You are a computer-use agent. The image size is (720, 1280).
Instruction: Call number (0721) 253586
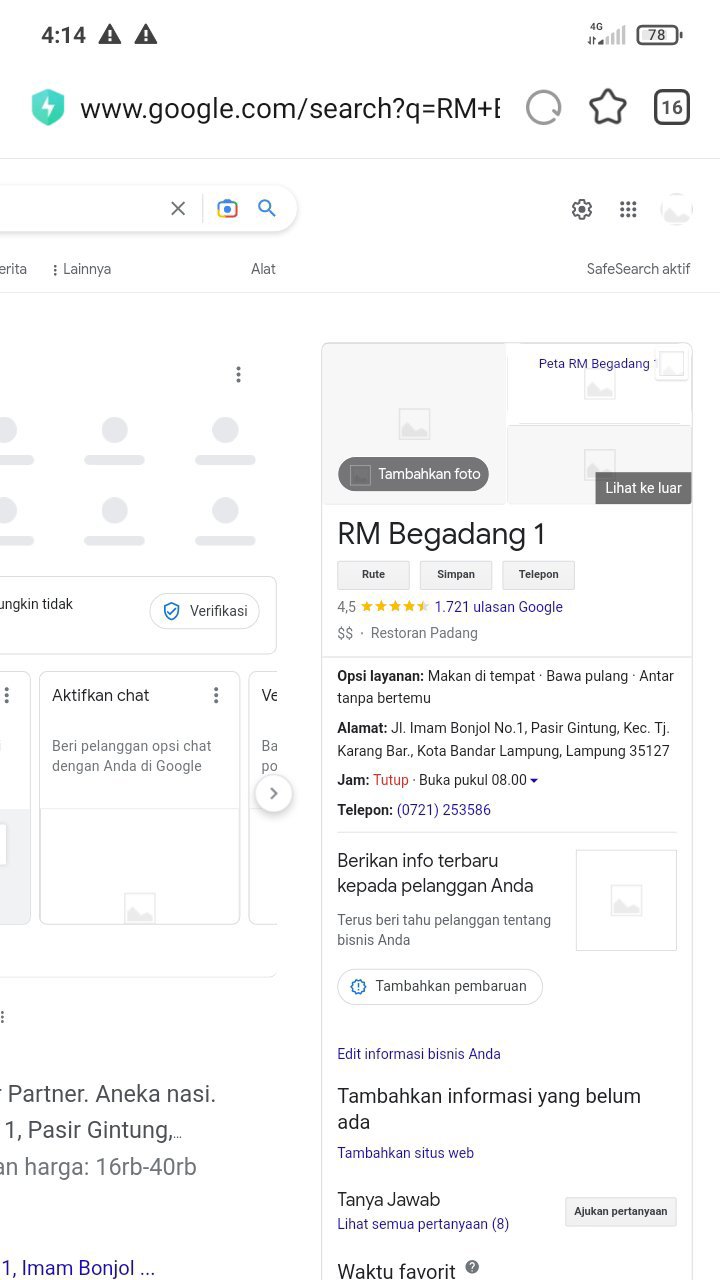(444, 810)
